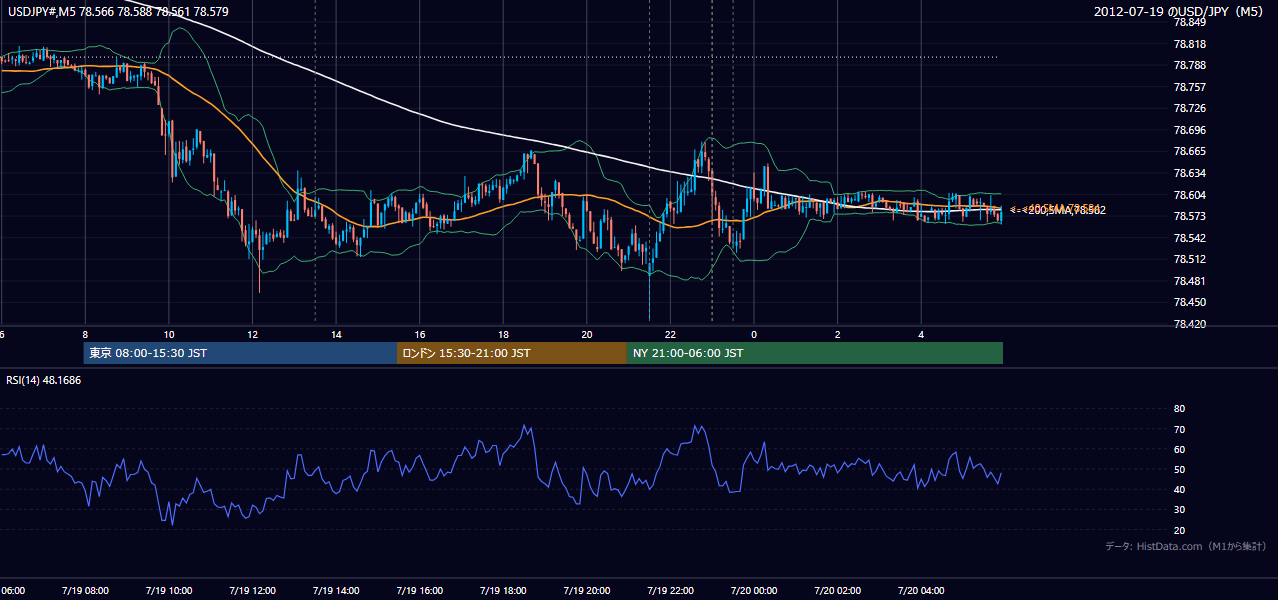Click hour label 12 under price chart
1278x600 pixels.
pyautogui.click(x=253, y=334)
